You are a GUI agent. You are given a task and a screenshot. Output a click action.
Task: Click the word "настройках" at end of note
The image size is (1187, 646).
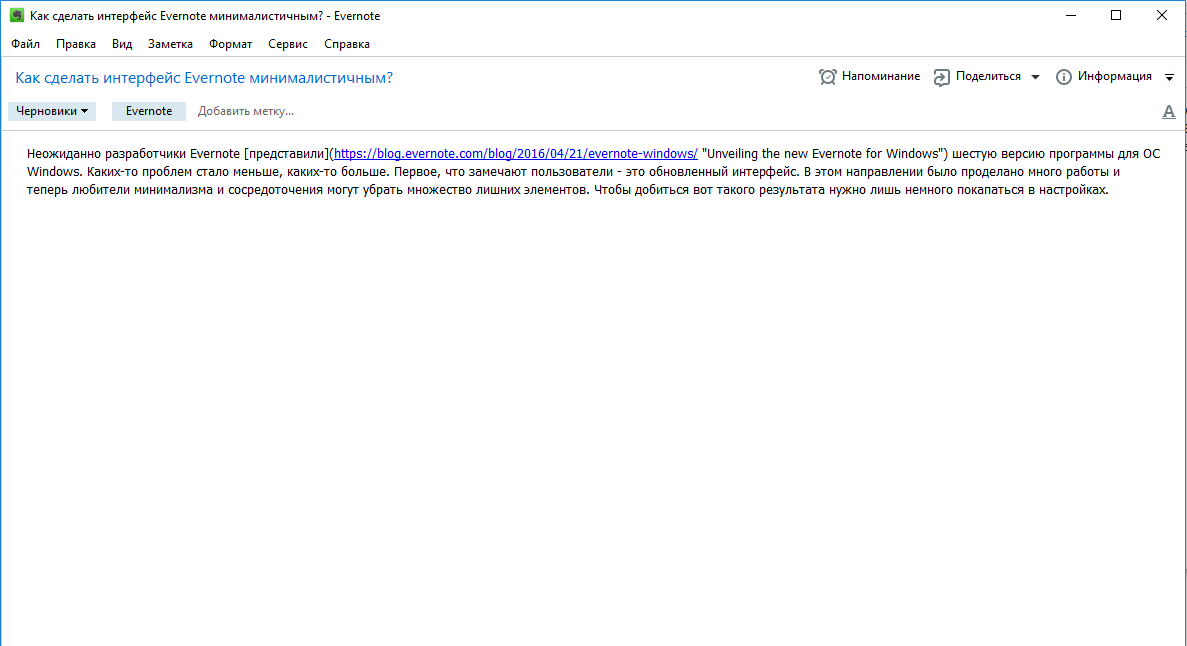1073,190
